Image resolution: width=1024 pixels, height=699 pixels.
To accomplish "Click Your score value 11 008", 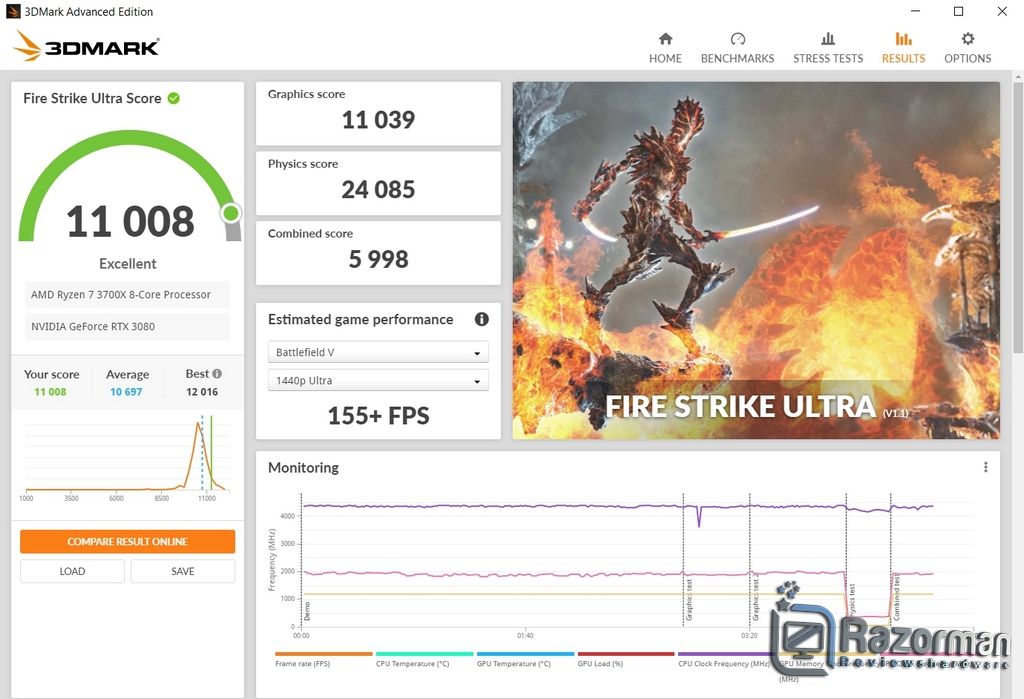I will coord(50,392).
